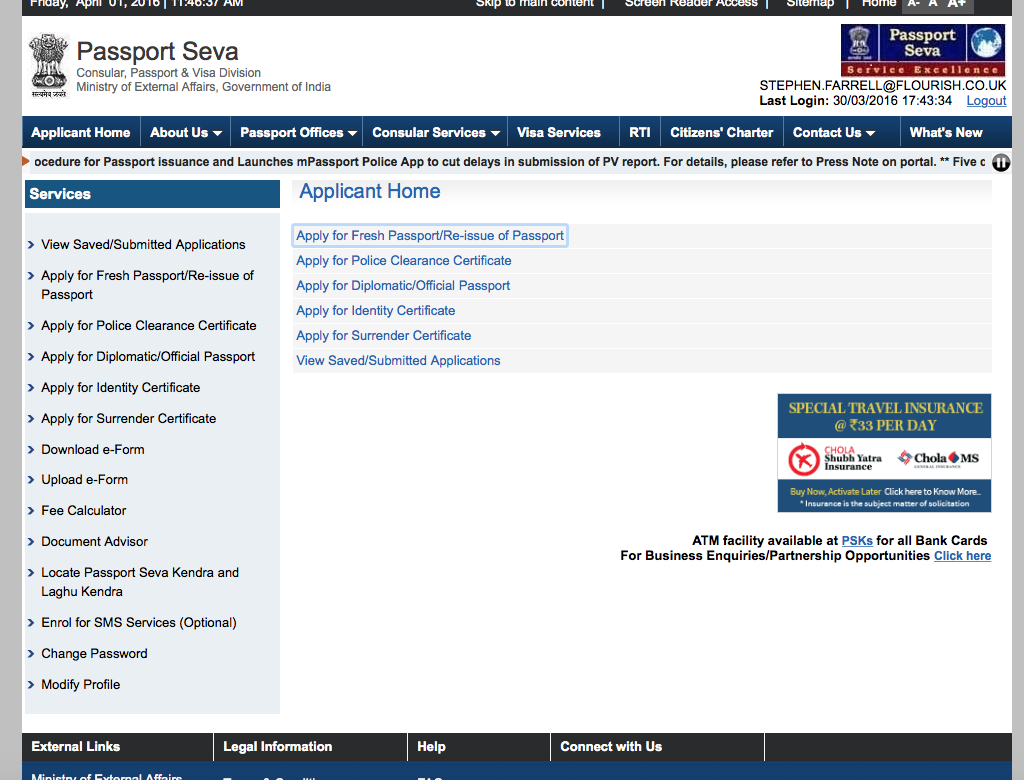Follow the PSKs link for ATM facility
This screenshot has height=780, width=1024.
click(857, 541)
